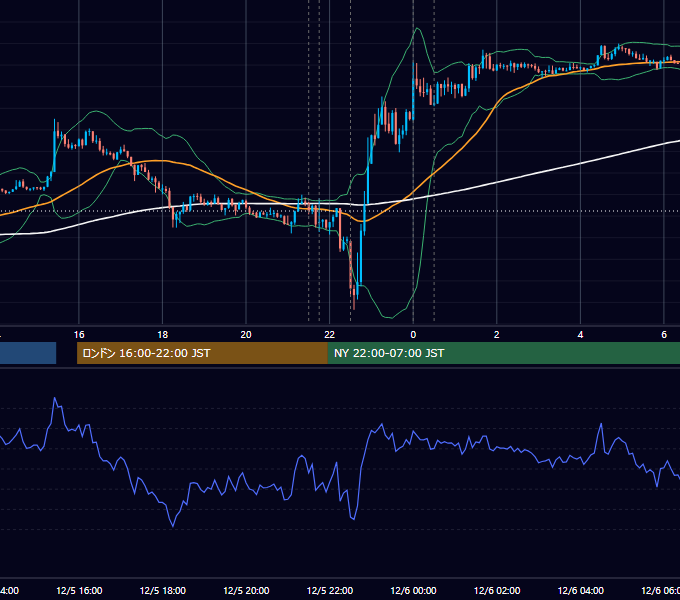Viewport: 680px width, 600px height.
Task: Click the 12/6 00:00 time label
Action: pos(413,590)
